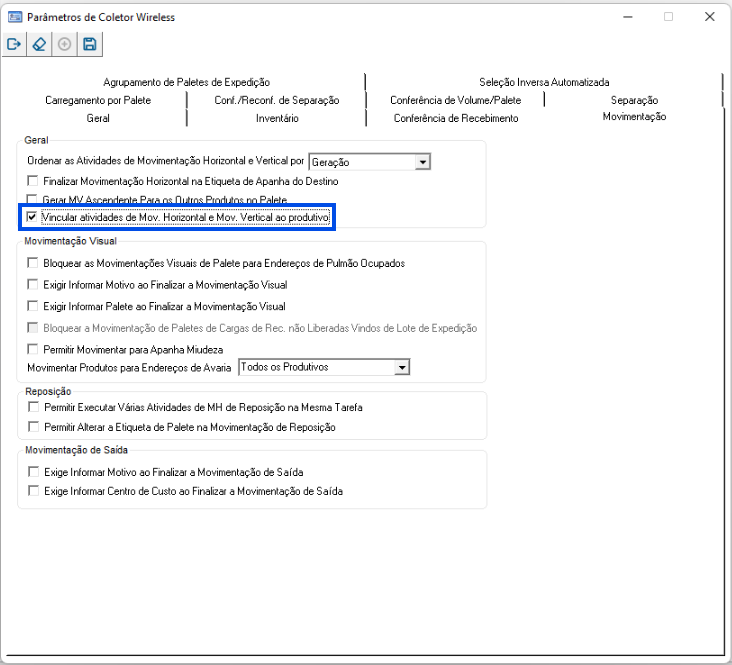Toggle Gerar MV Ascendente Para os Outros Produtos
The image size is (732, 665).
point(31,199)
